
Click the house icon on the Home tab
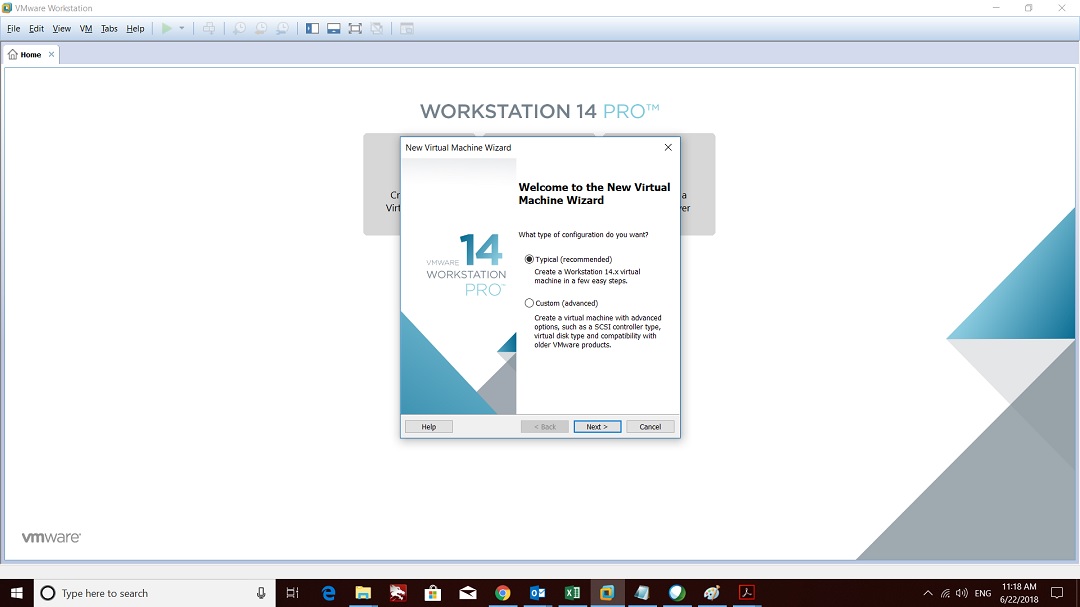pyautogui.click(x=12, y=54)
